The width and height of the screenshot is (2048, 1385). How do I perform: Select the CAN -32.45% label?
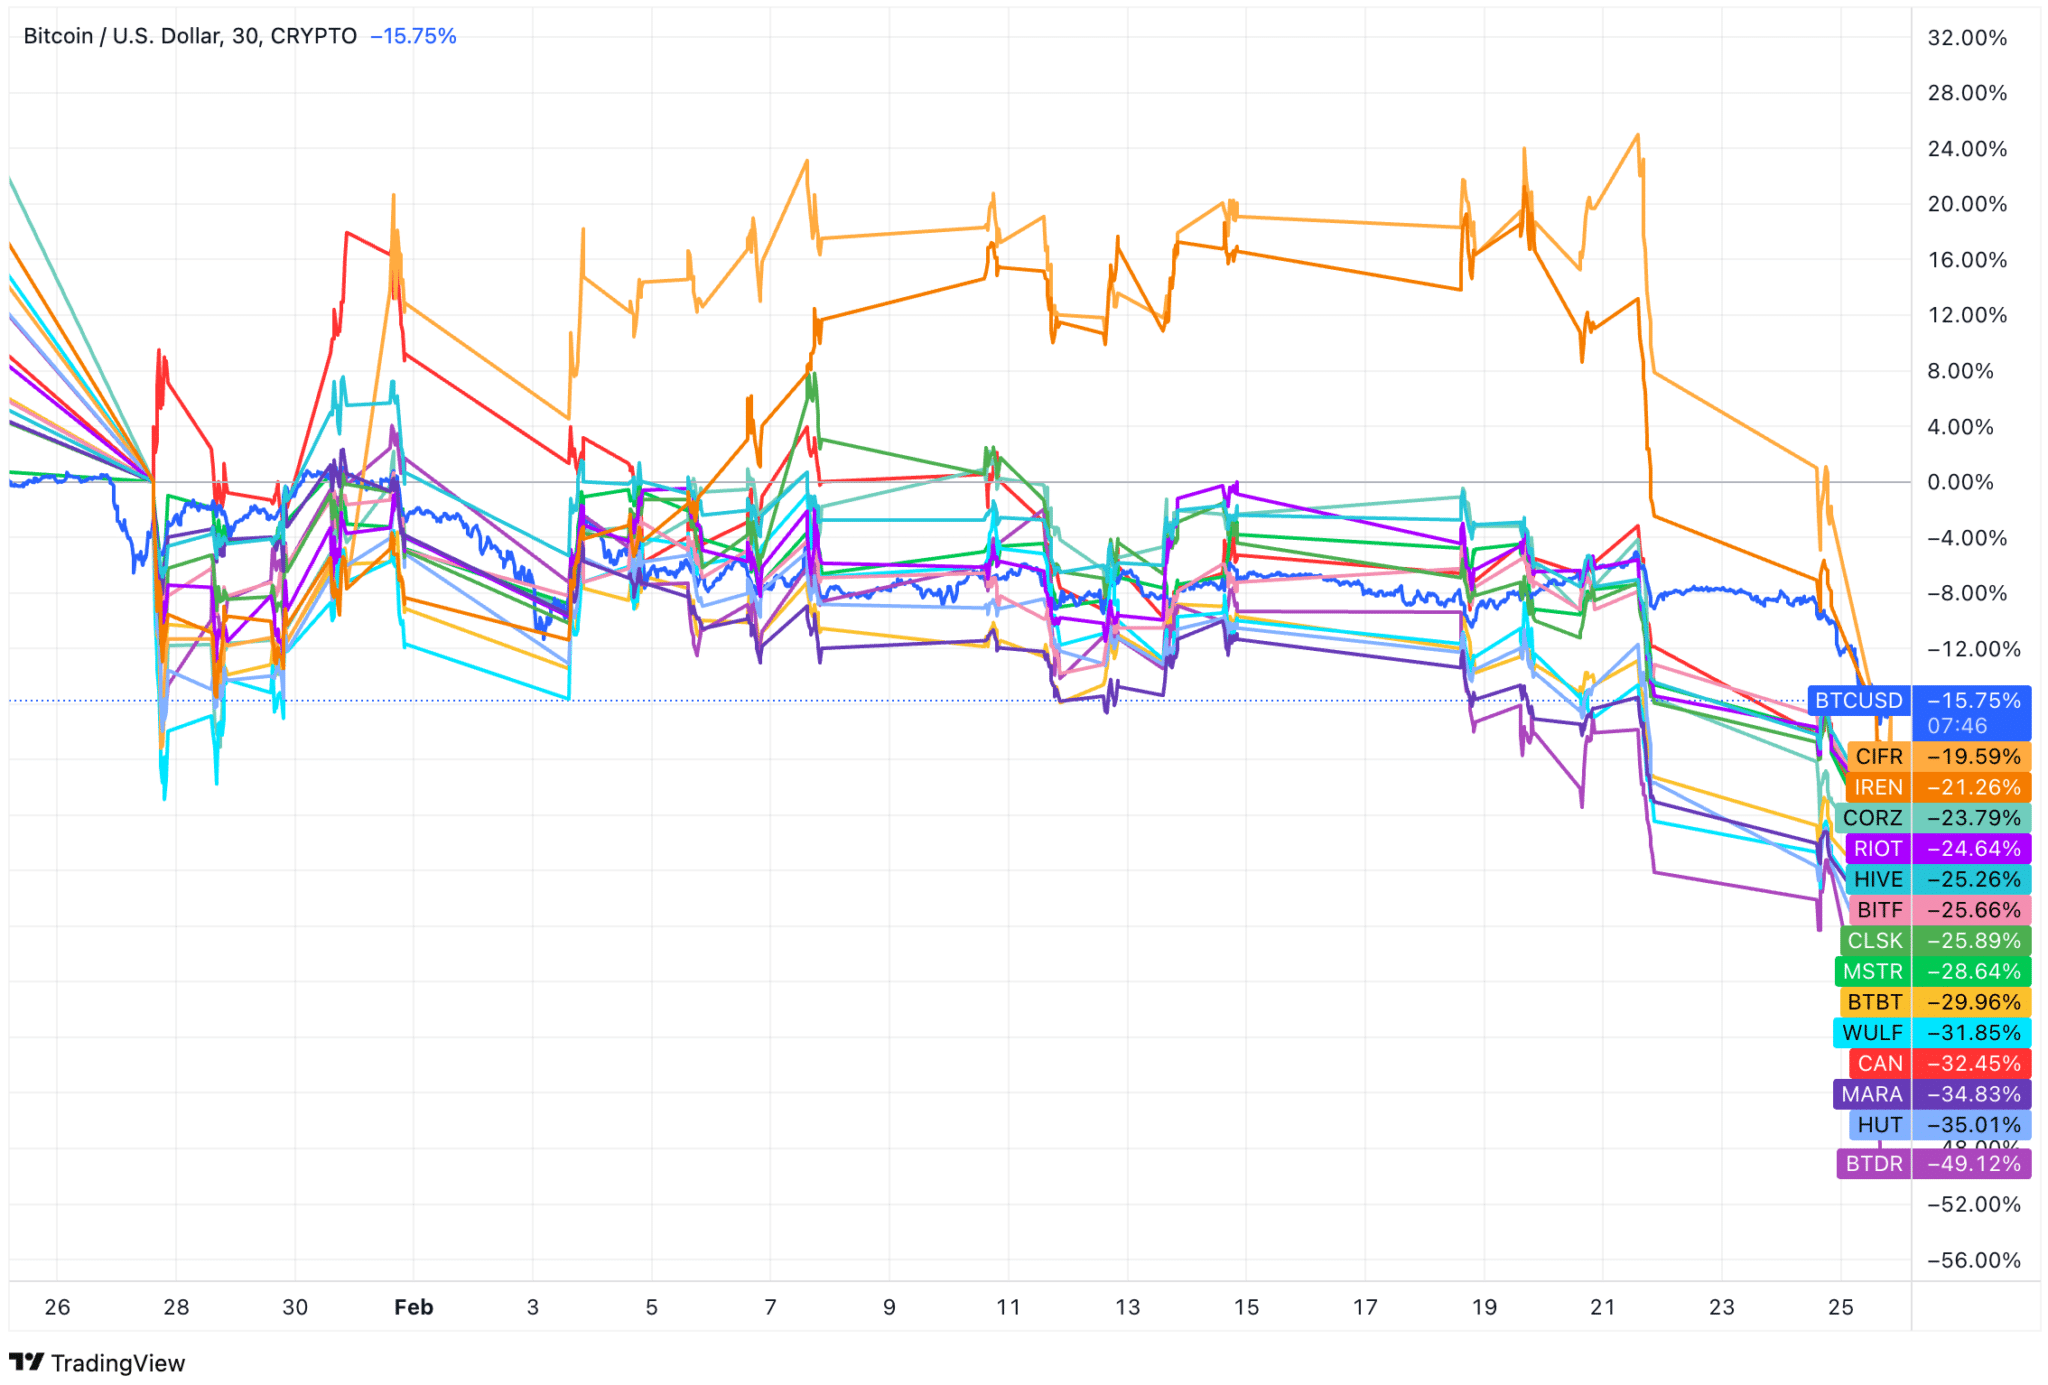(1941, 1063)
